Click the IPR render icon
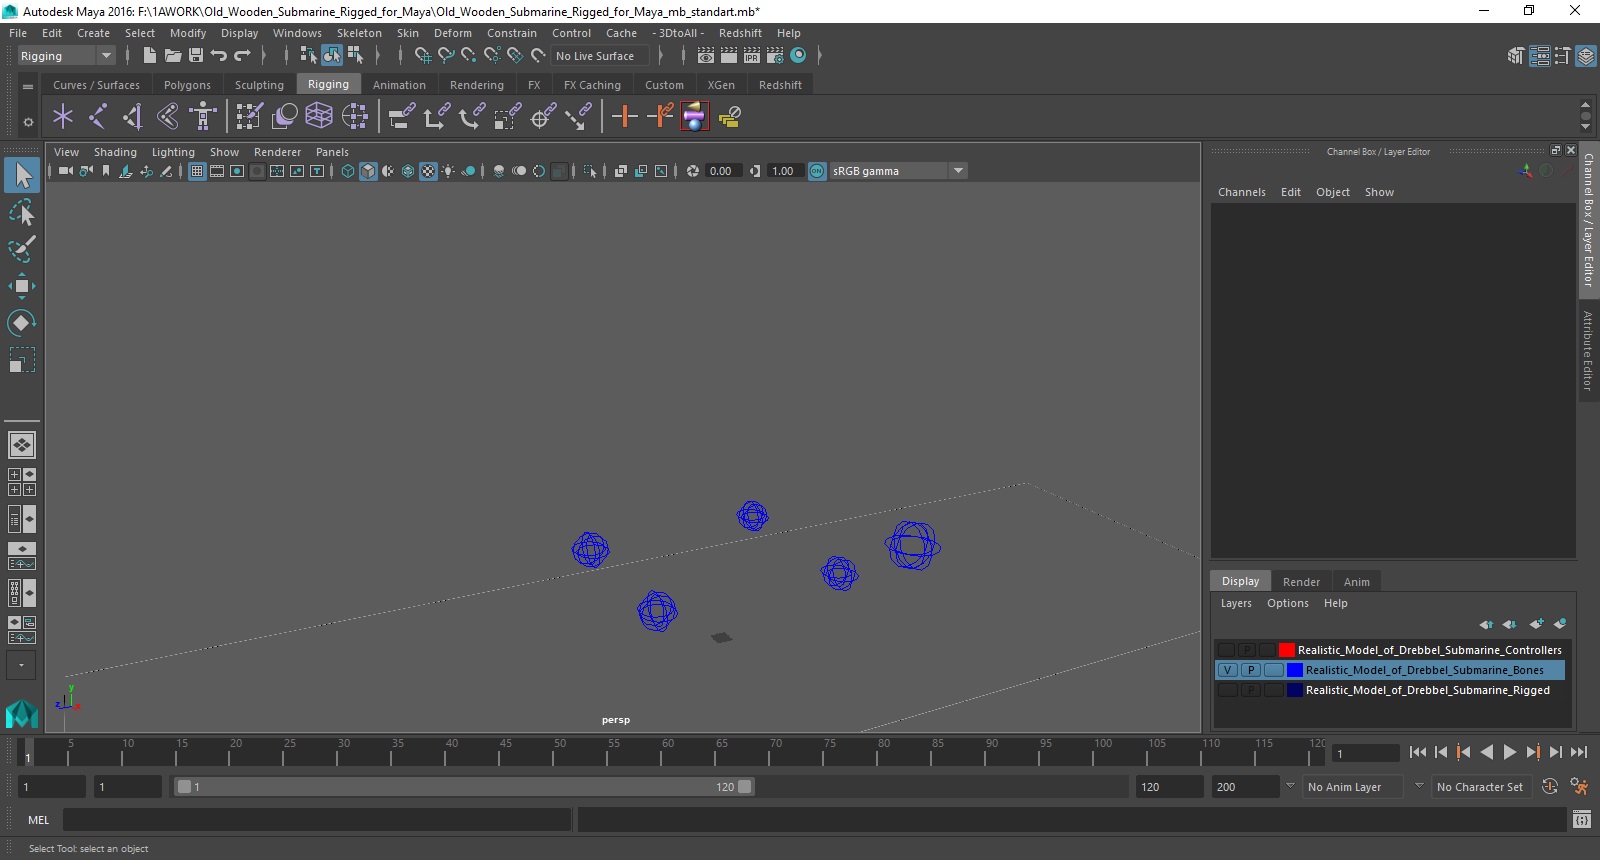The width and height of the screenshot is (1600, 860). pyautogui.click(x=752, y=56)
